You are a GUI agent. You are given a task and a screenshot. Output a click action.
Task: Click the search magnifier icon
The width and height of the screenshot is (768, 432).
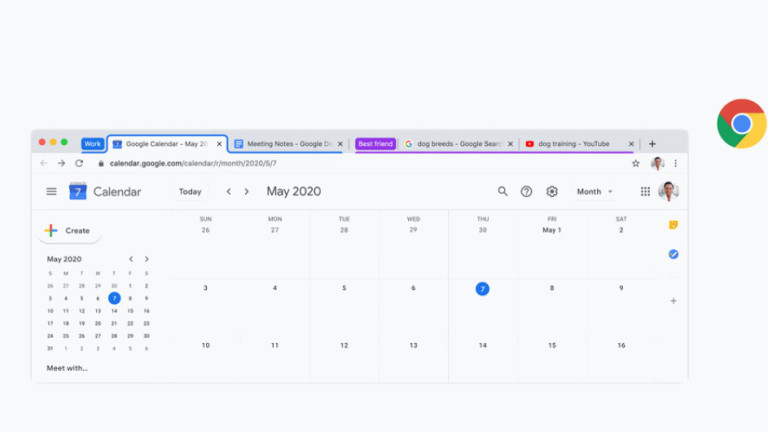click(503, 192)
